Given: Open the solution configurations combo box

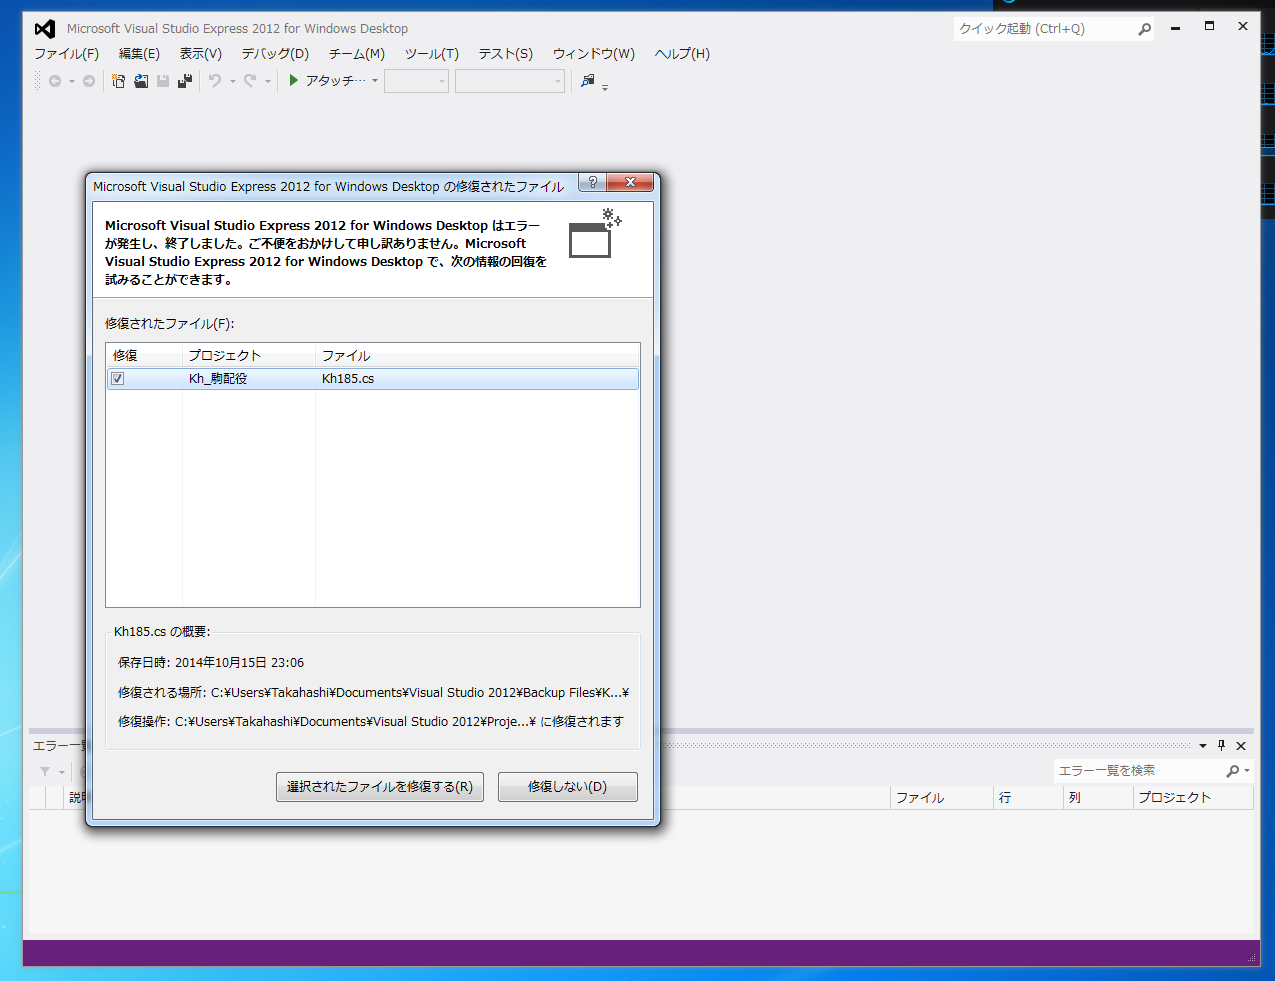Looking at the screenshot, I should point(416,81).
